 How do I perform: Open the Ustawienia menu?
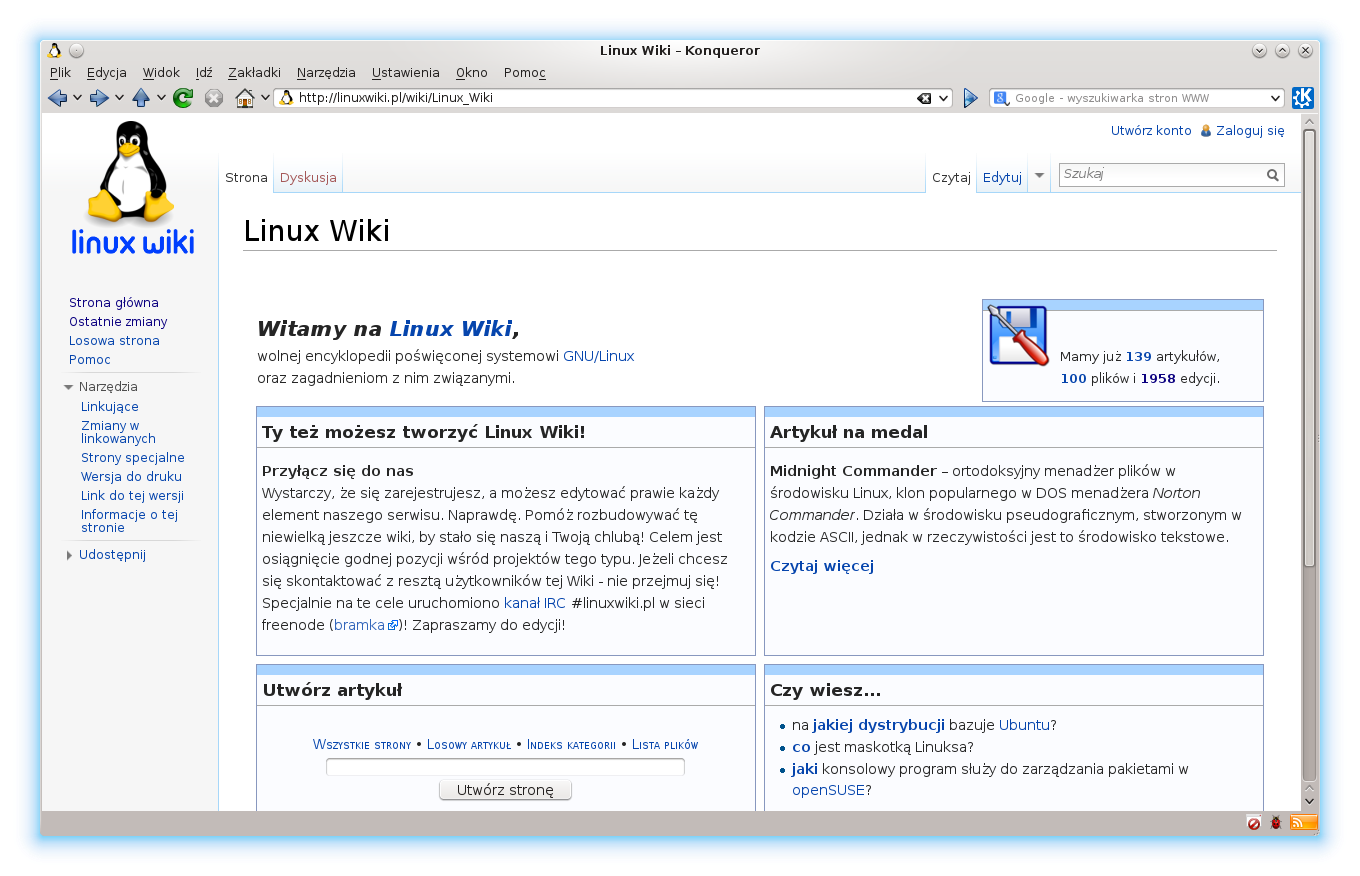pos(406,72)
